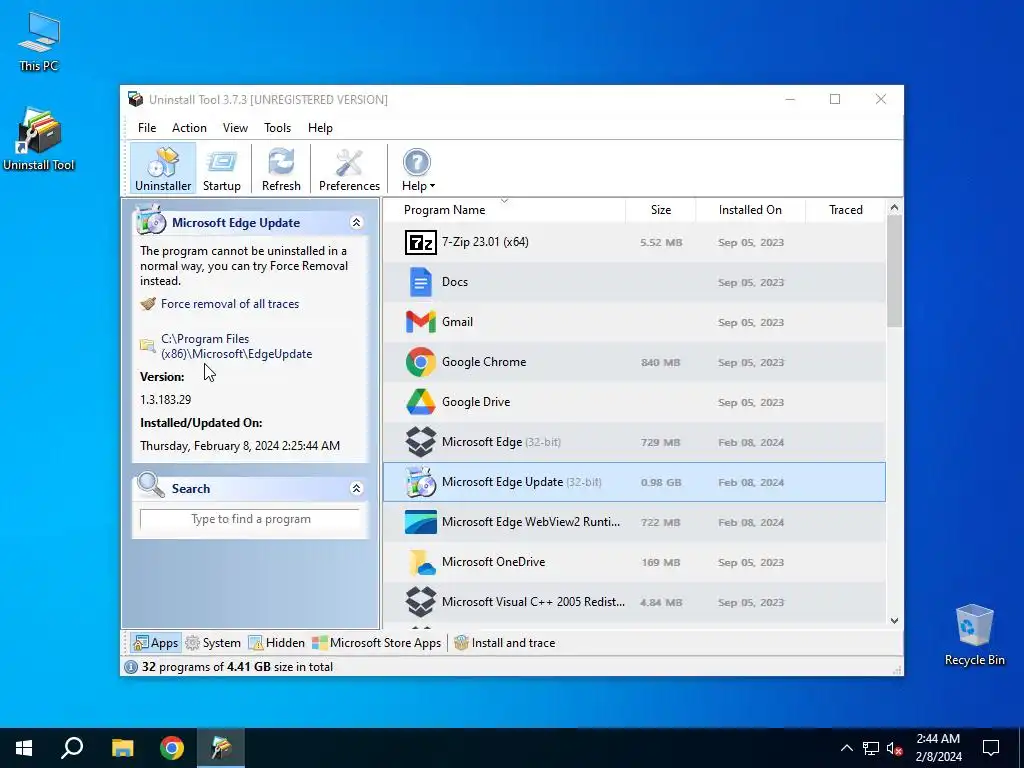
Task: Click Force removal of all traces
Action: pos(230,304)
